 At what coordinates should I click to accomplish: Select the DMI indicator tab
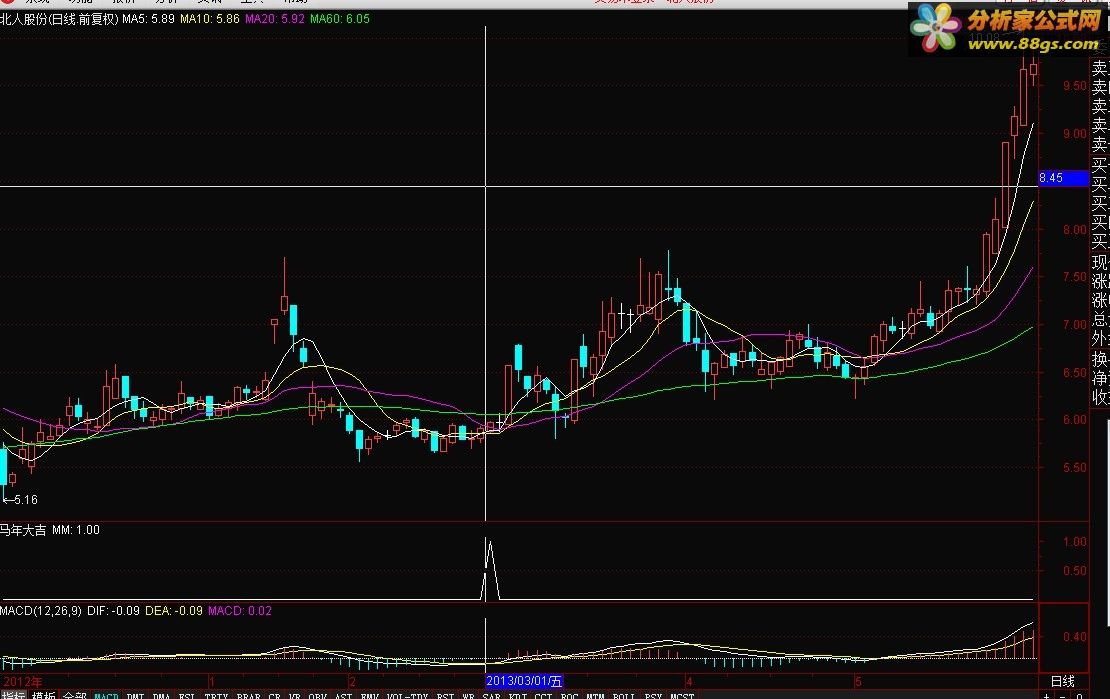(x=135, y=695)
